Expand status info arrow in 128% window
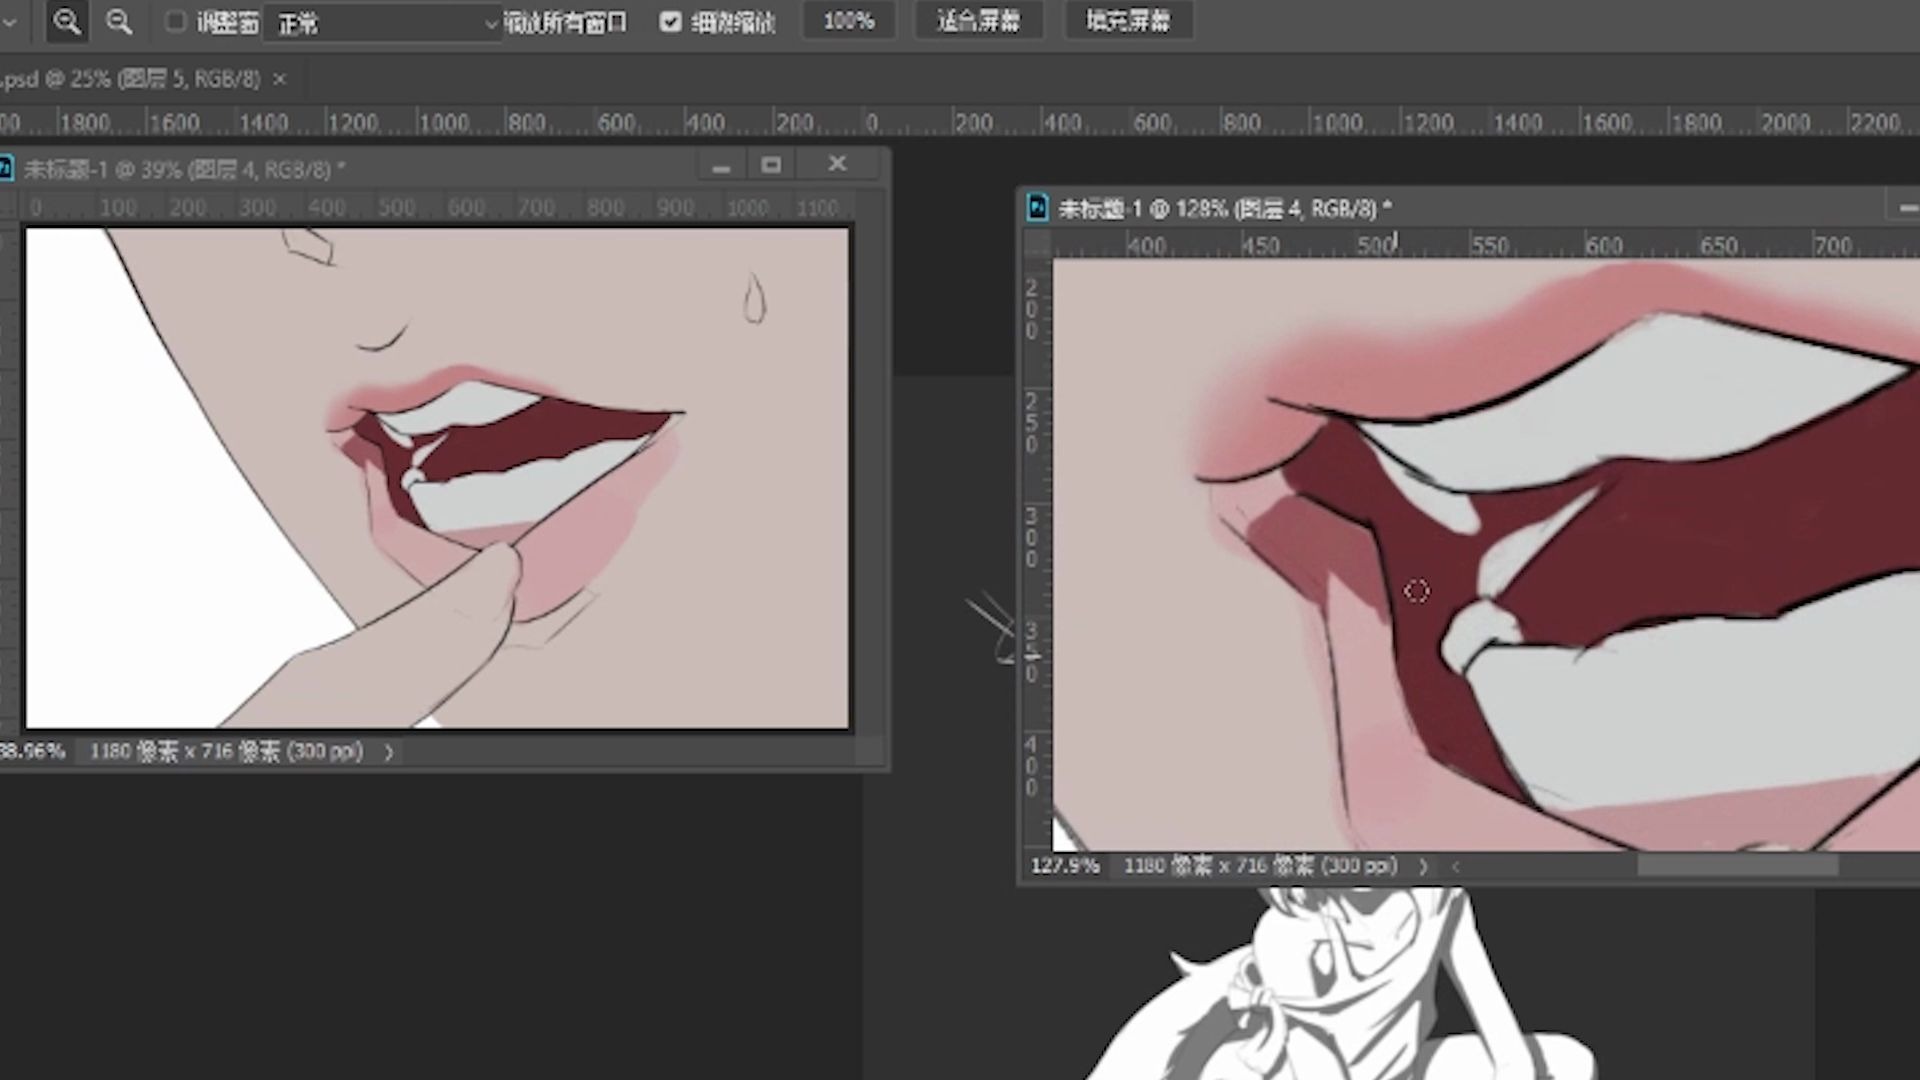 coord(1423,867)
